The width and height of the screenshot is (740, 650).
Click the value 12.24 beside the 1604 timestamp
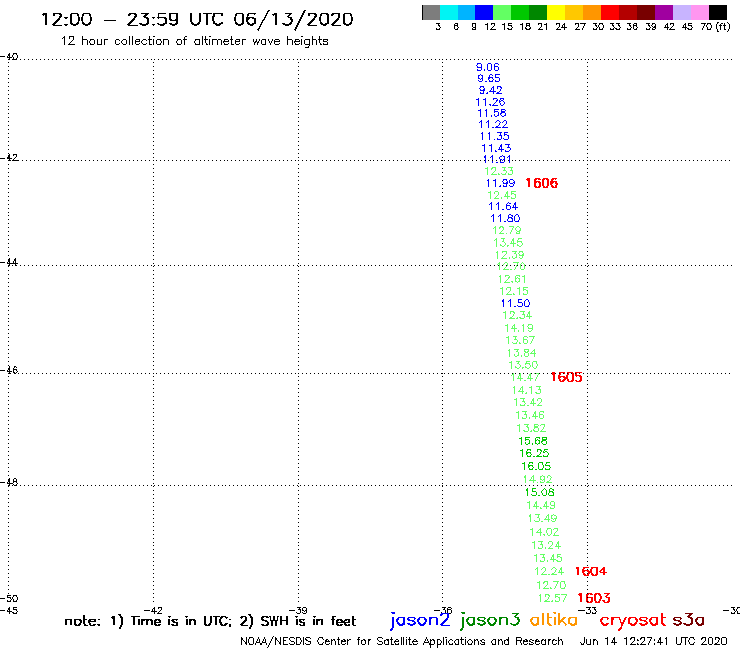[549, 571]
